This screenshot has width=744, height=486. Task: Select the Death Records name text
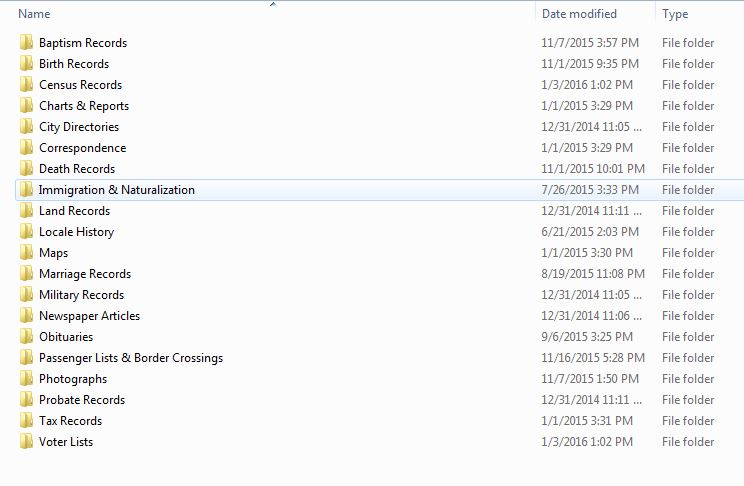point(77,168)
